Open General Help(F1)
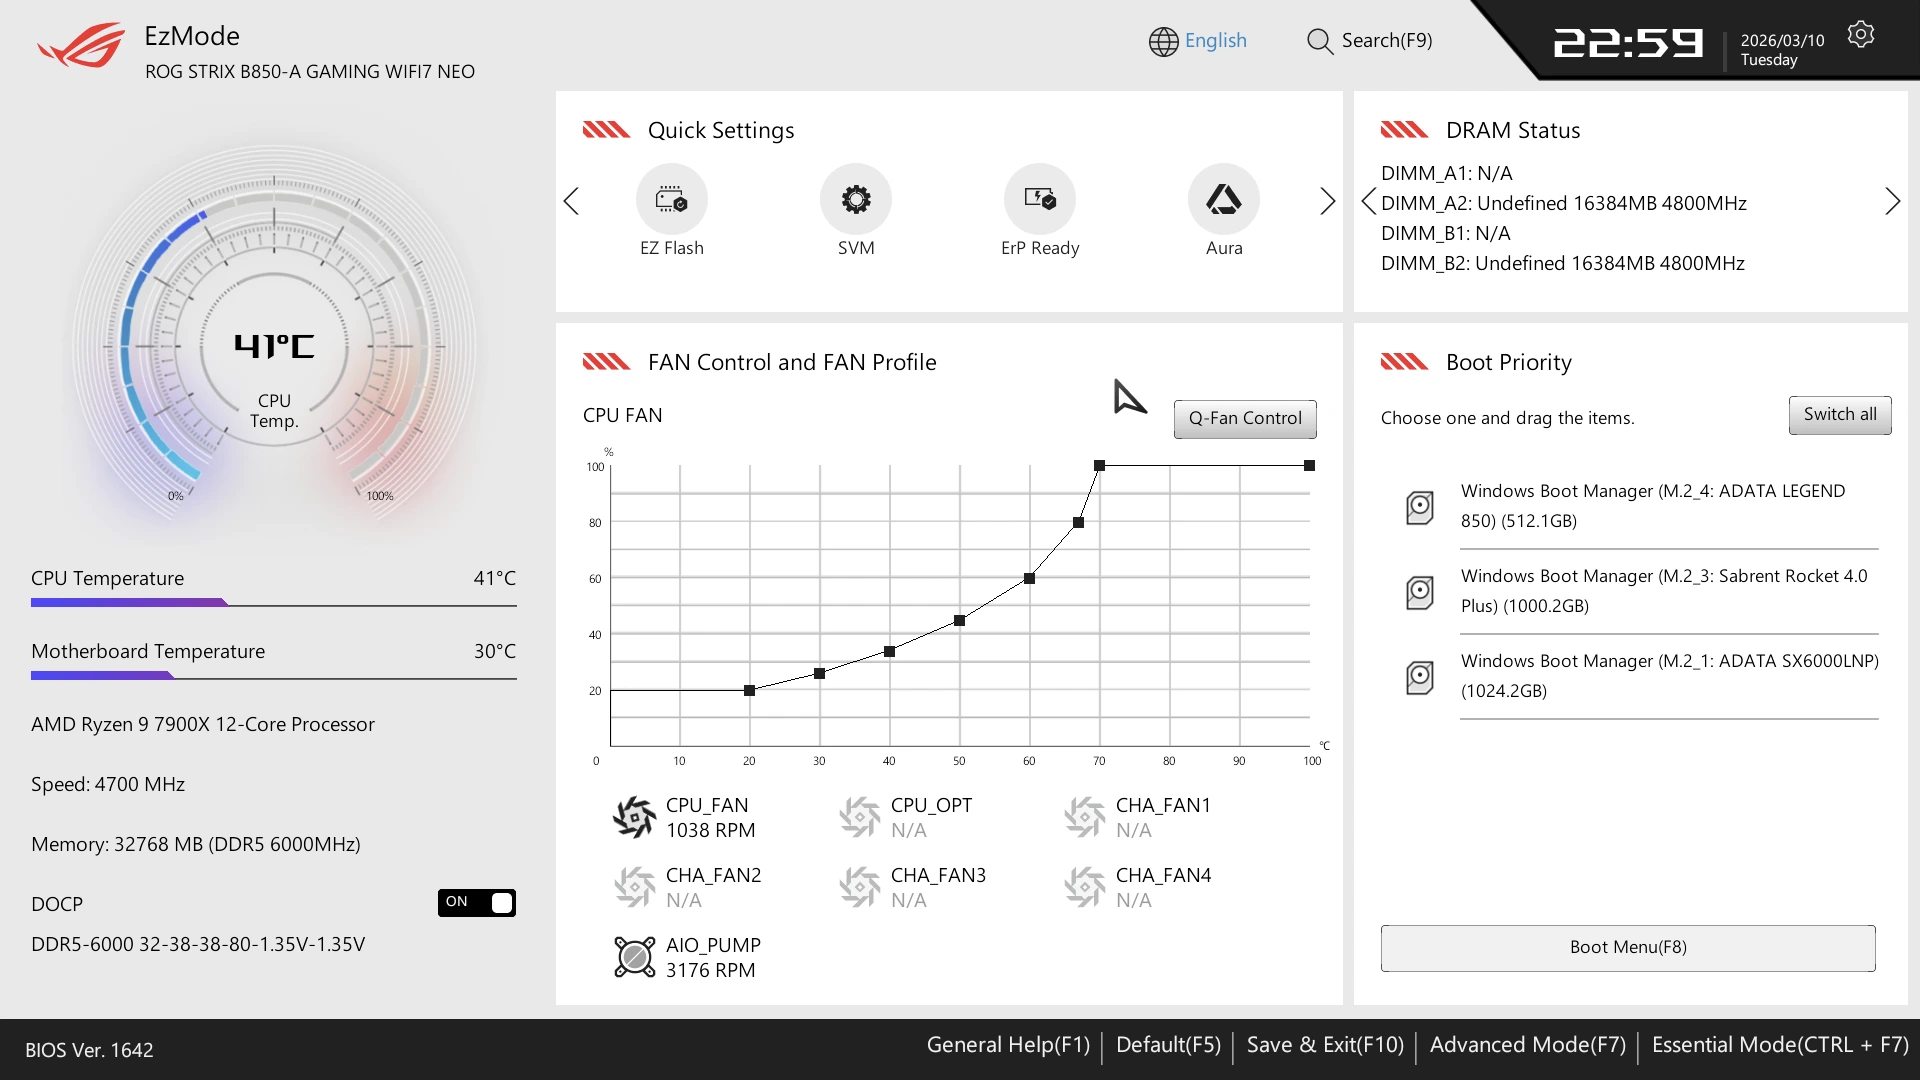 click(x=1007, y=1045)
